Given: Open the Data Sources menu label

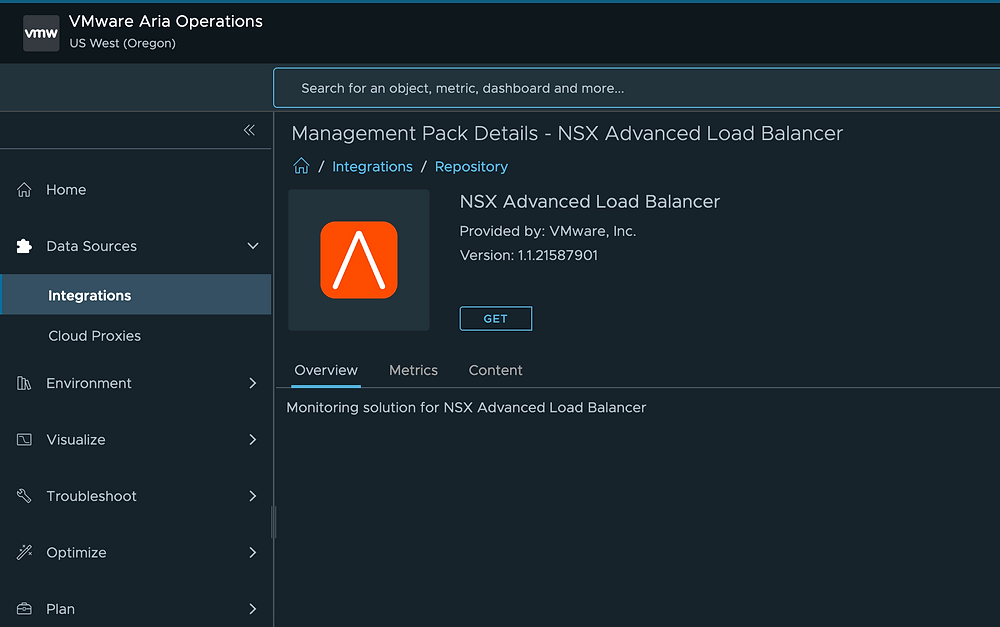Looking at the screenshot, I should (91, 246).
